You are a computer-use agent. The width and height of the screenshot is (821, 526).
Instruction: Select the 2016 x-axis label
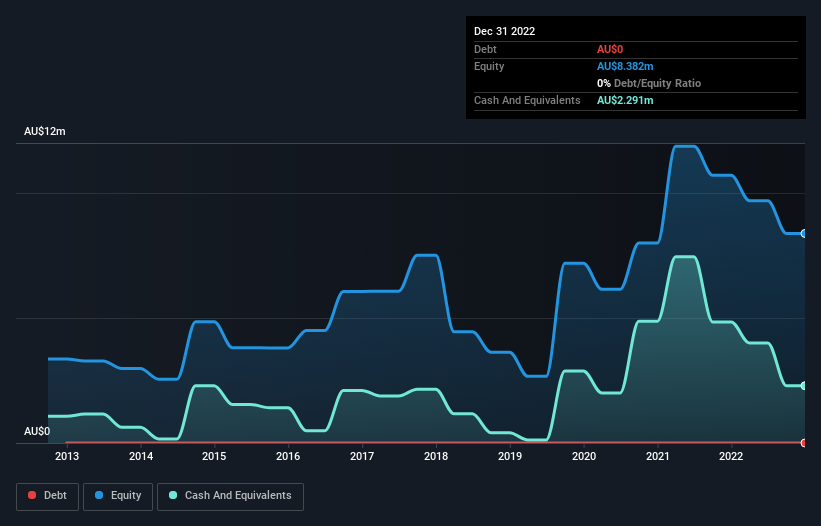tap(288, 456)
